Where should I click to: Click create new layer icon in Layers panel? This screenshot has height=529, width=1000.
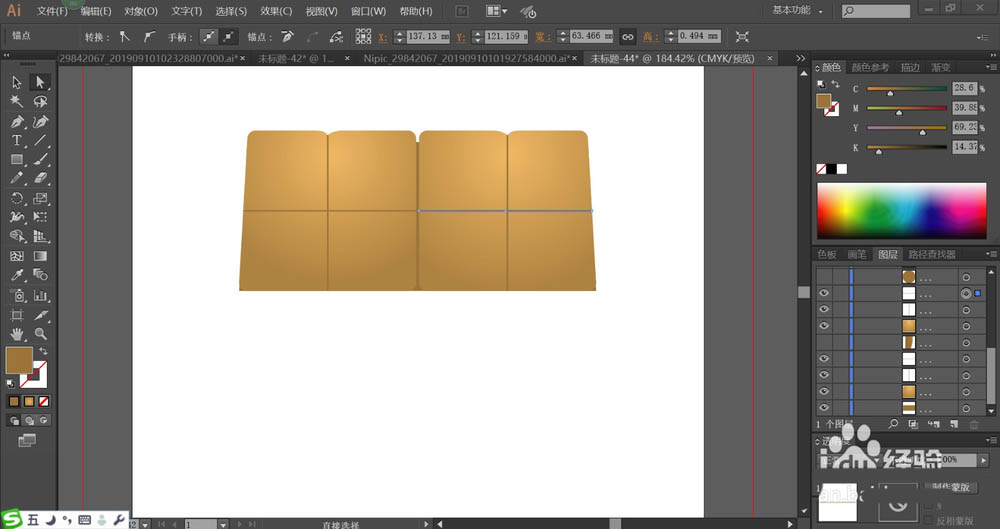point(954,424)
